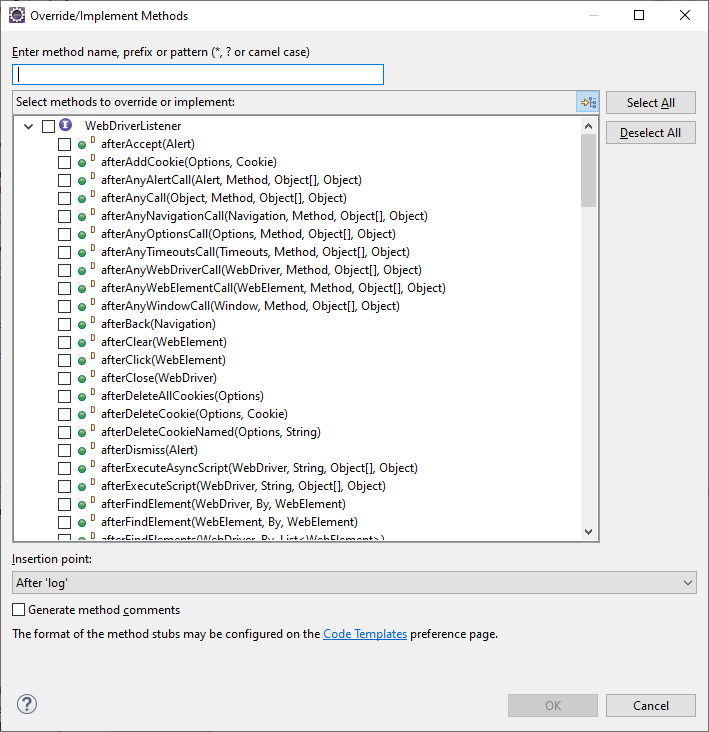Click the method icon beside afterClose(WebDriver)
Screen dimensions: 709x732
(83, 378)
